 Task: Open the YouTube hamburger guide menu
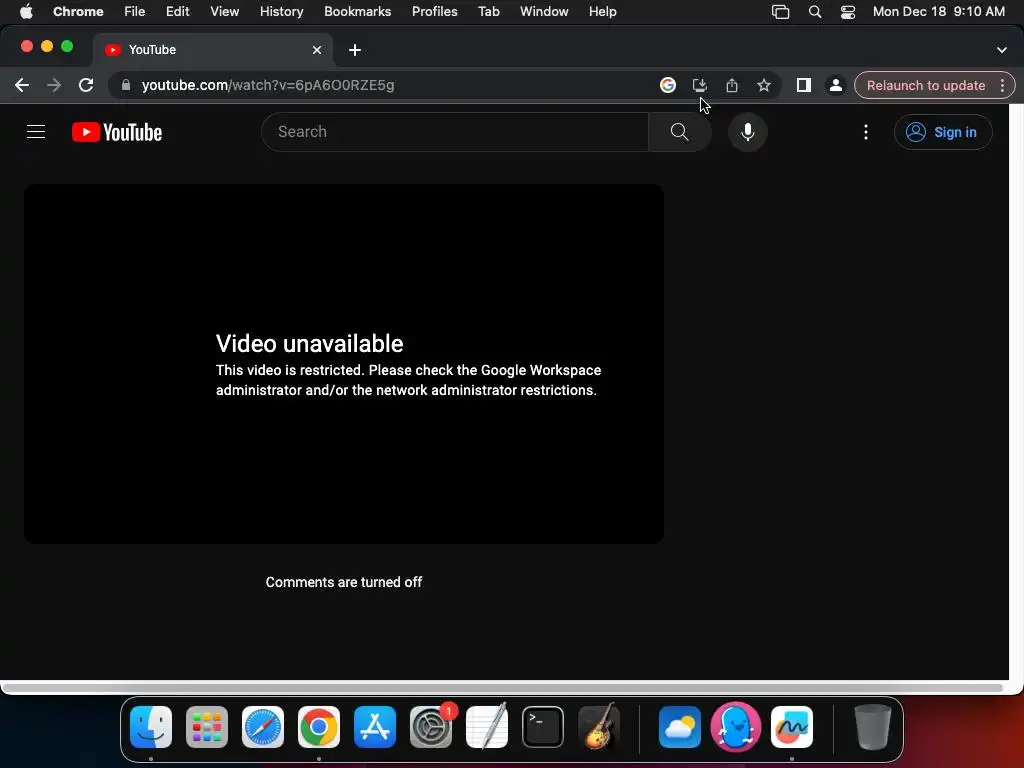pos(36,132)
